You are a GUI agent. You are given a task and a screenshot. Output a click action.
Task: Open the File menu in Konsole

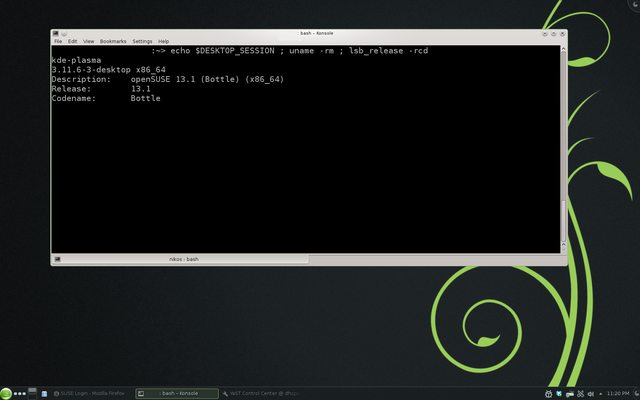point(58,41)
